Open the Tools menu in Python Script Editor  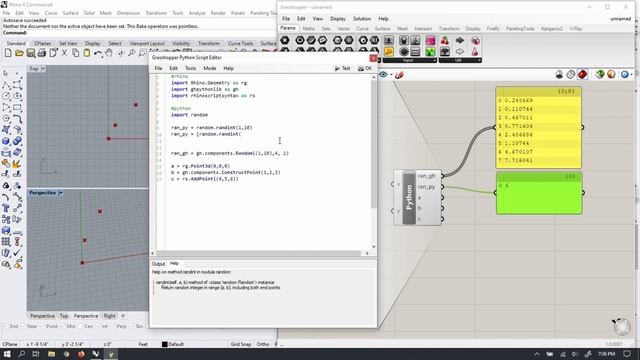191,68
